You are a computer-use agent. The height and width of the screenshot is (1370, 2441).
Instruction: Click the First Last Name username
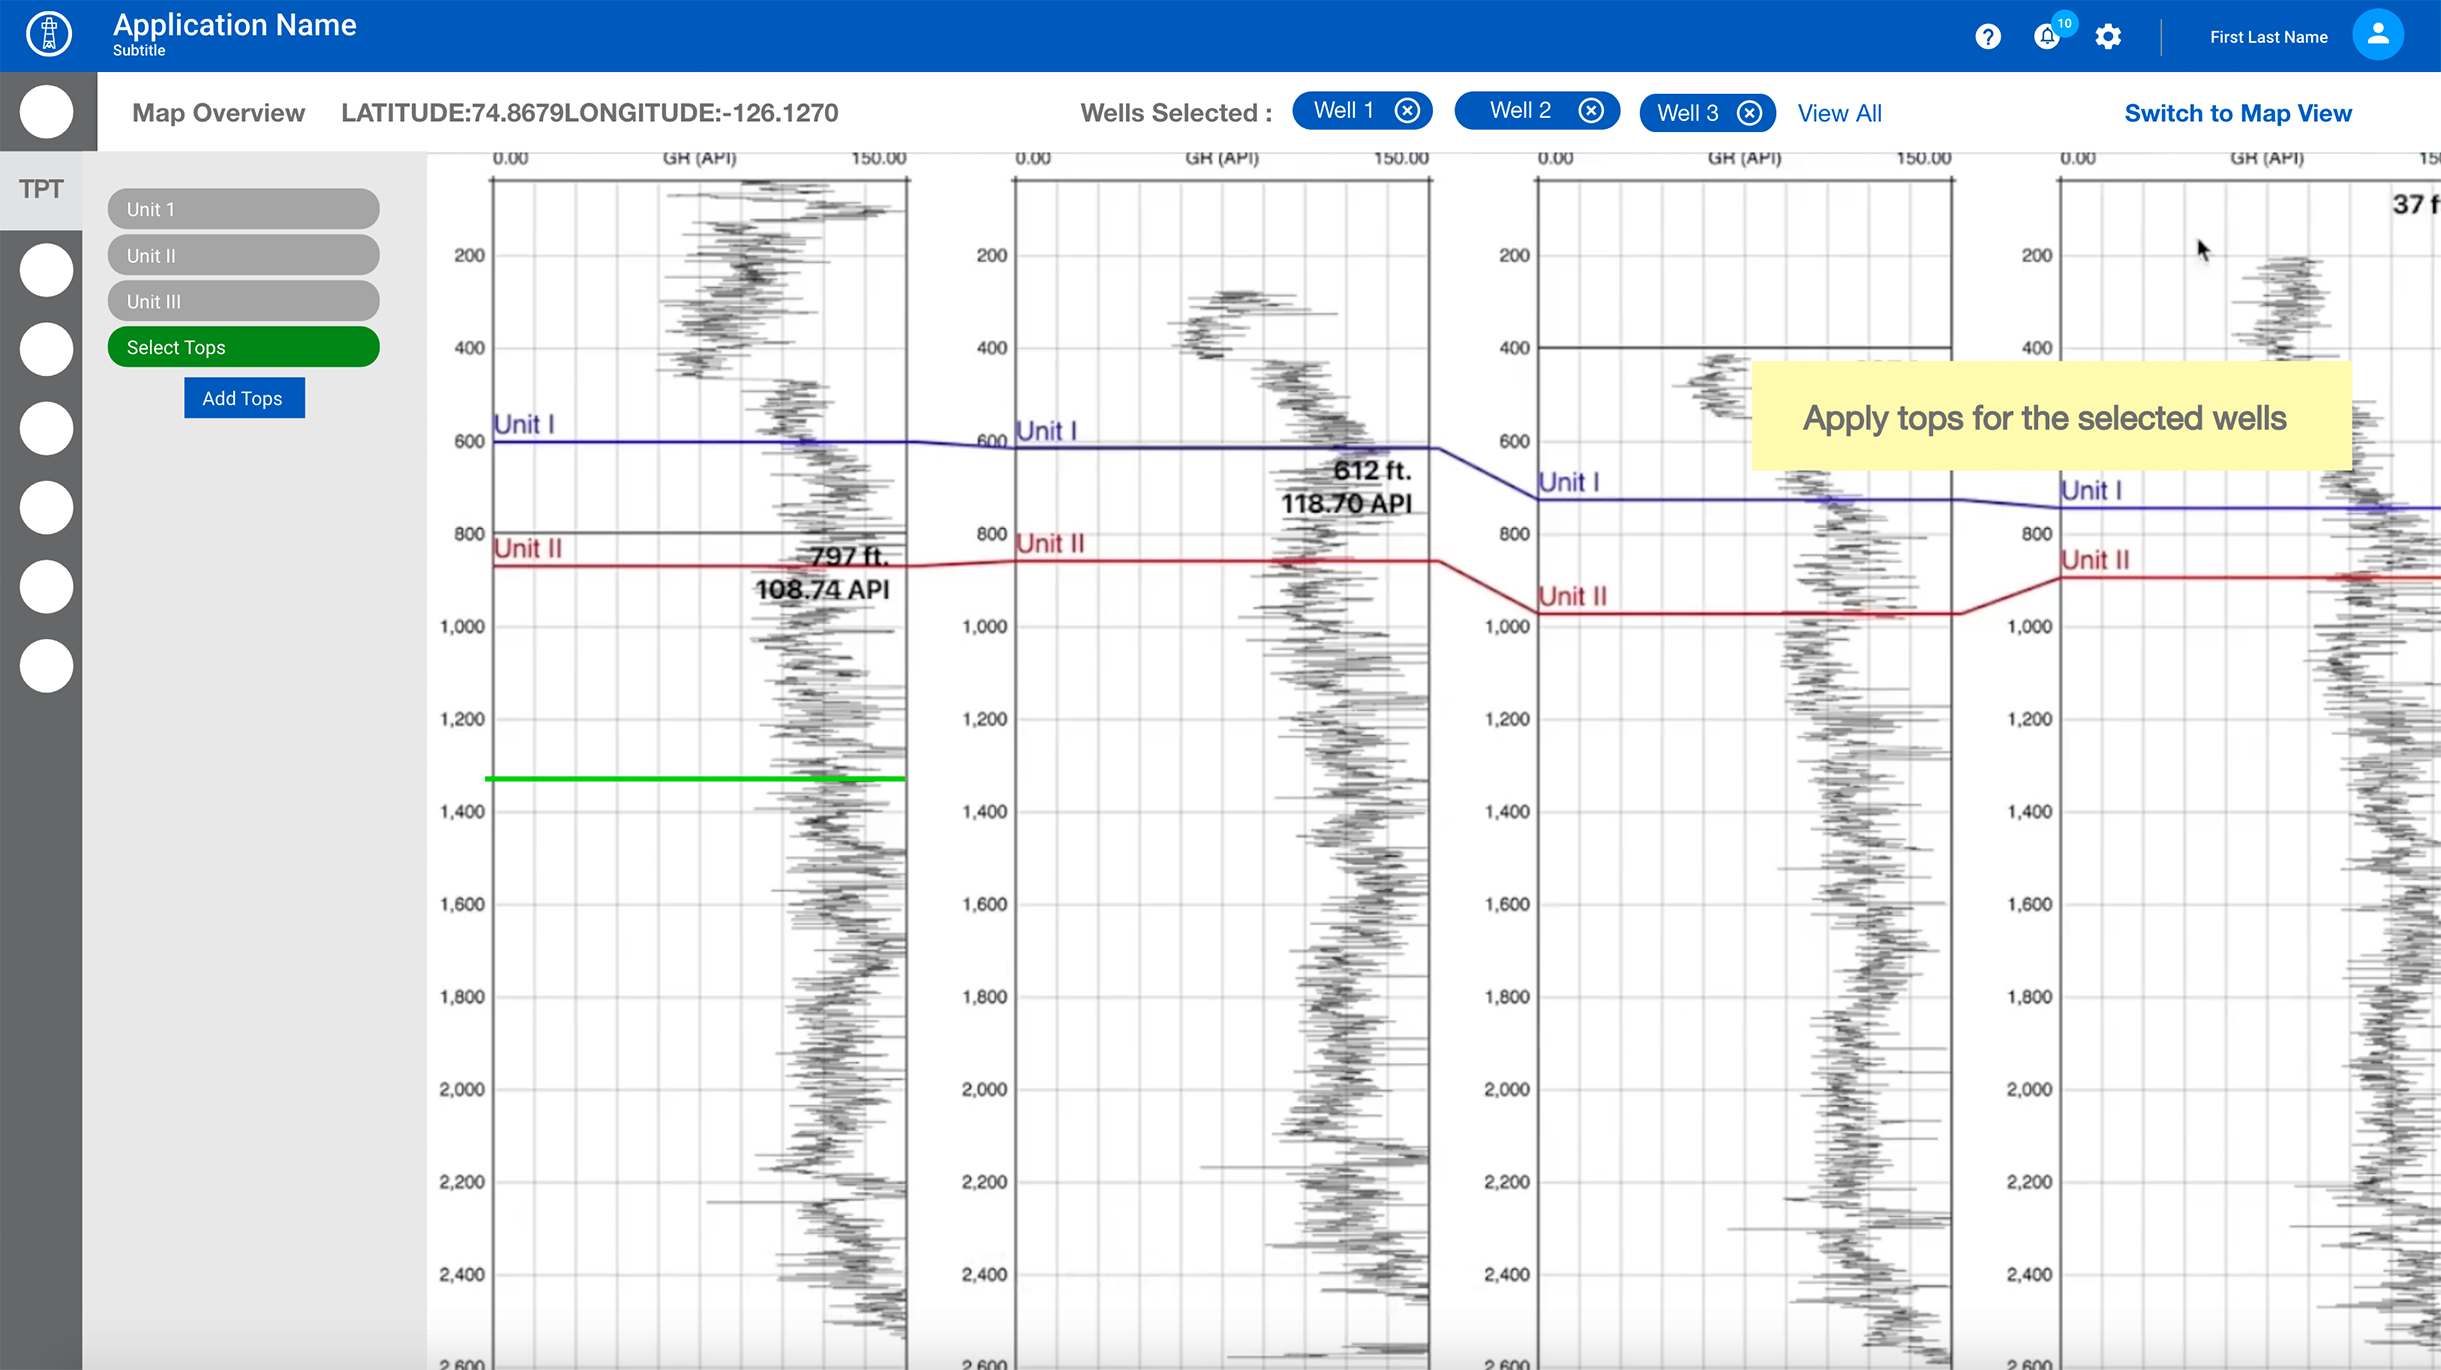(2268, 37)
